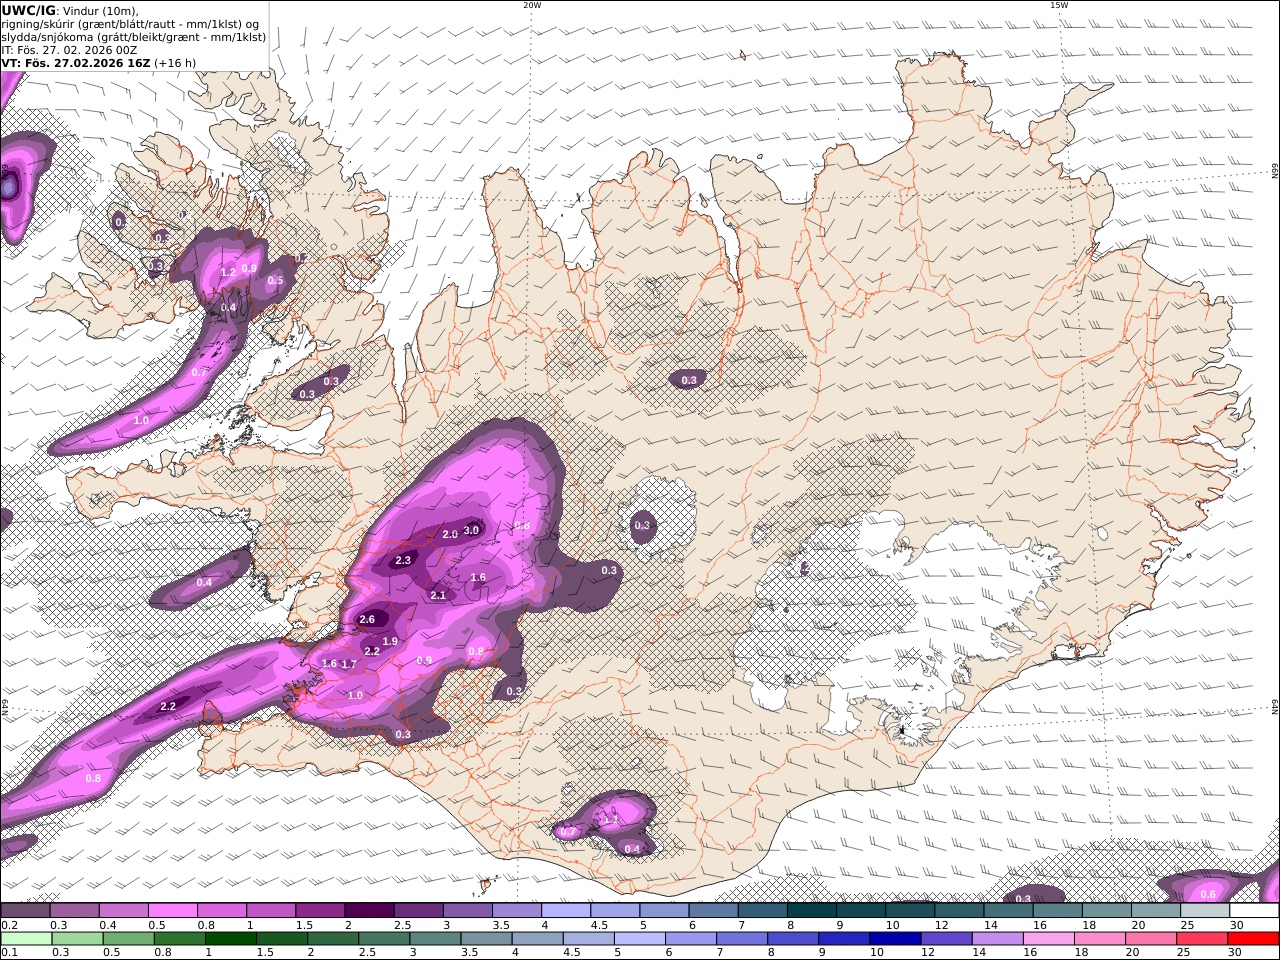
Task: Click the 20W longitude label
Action: pyautogui.click(x=532, y=5)
